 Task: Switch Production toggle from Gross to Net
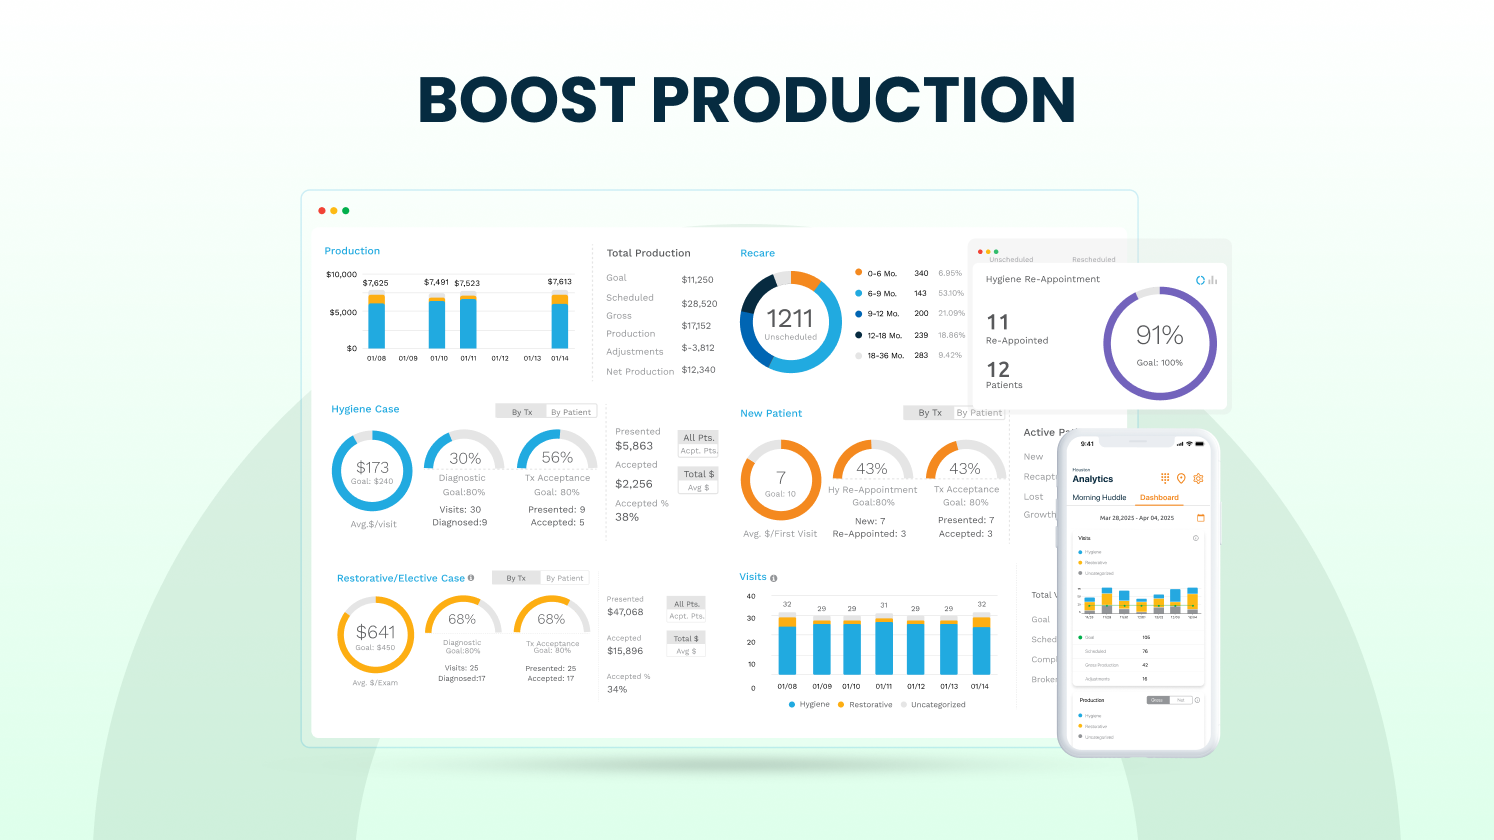click(1181, 700)
